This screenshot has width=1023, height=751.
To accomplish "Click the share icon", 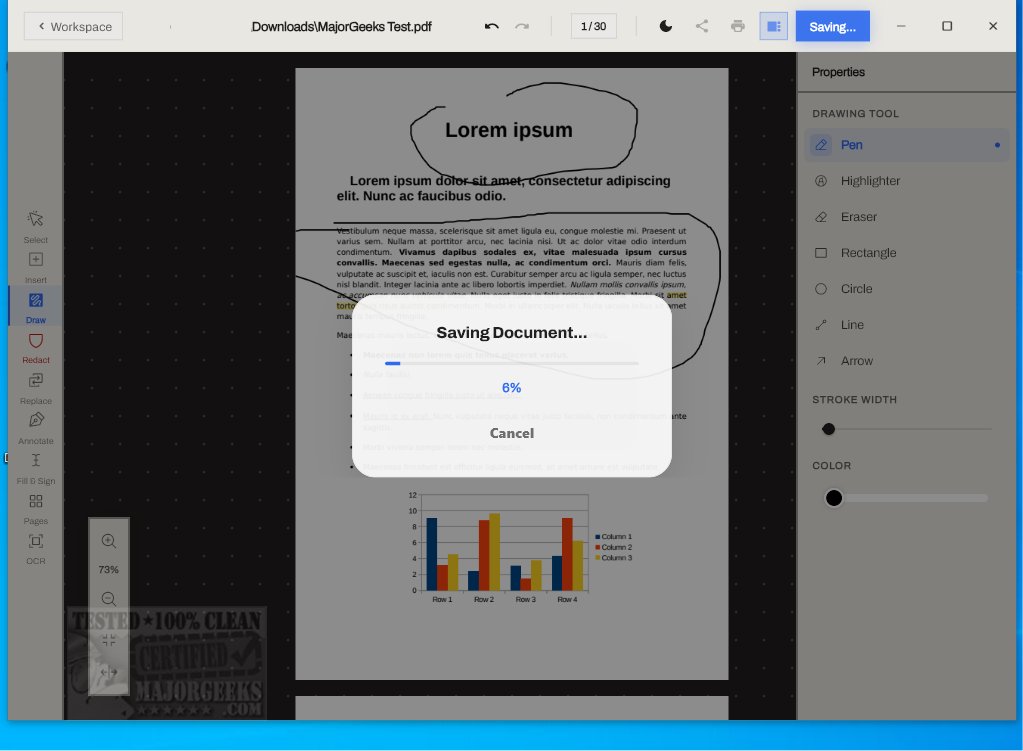I will [702, 26].
